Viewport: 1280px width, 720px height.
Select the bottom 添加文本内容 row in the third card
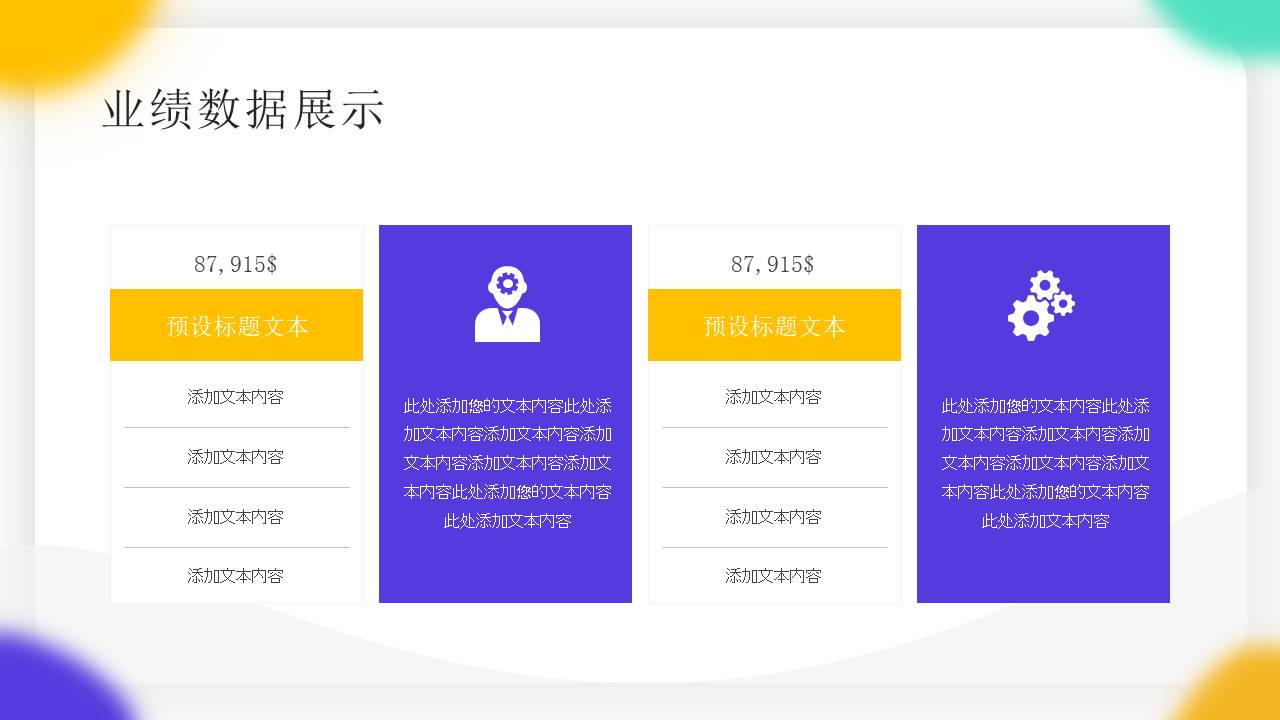[x=773, y=576]
